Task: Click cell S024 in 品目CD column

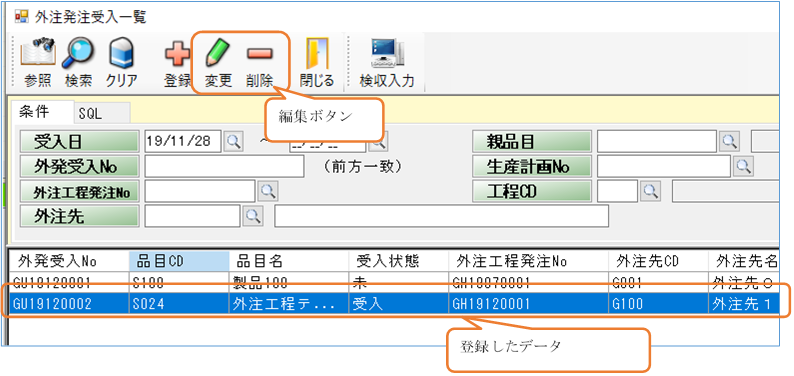Action: tap(179, 303)
